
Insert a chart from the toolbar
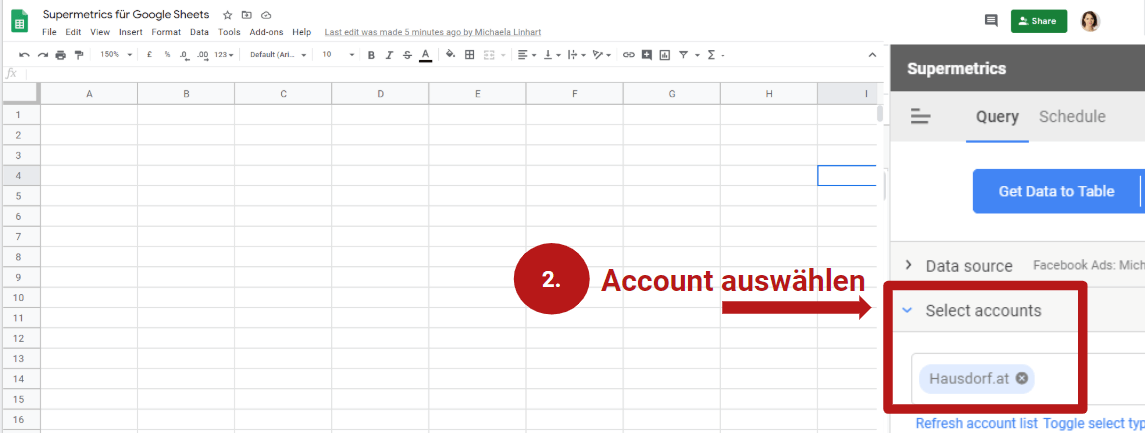665,55
